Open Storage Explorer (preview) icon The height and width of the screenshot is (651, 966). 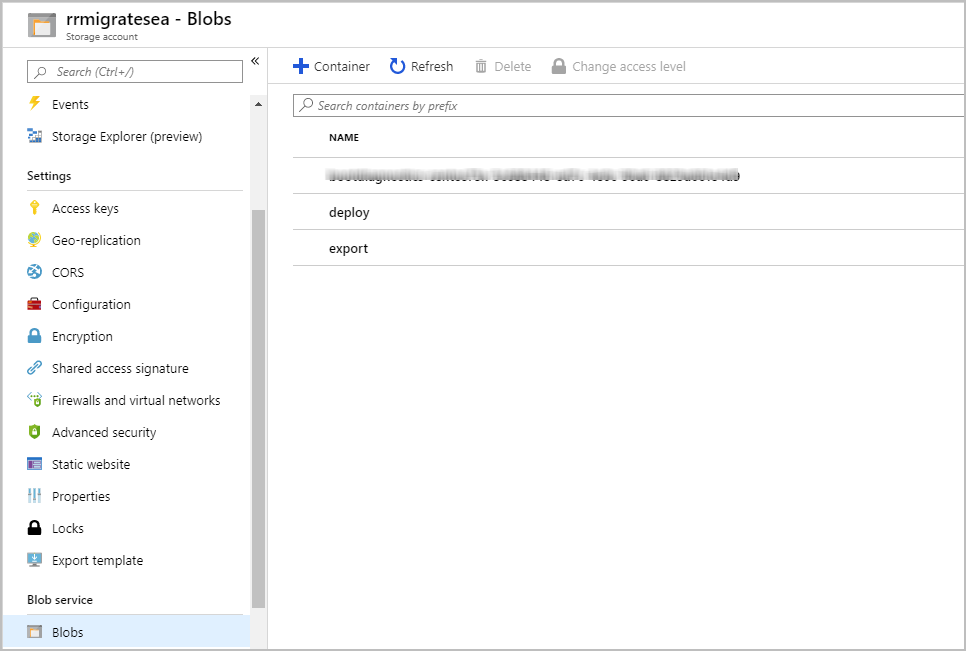coord(35,136)
